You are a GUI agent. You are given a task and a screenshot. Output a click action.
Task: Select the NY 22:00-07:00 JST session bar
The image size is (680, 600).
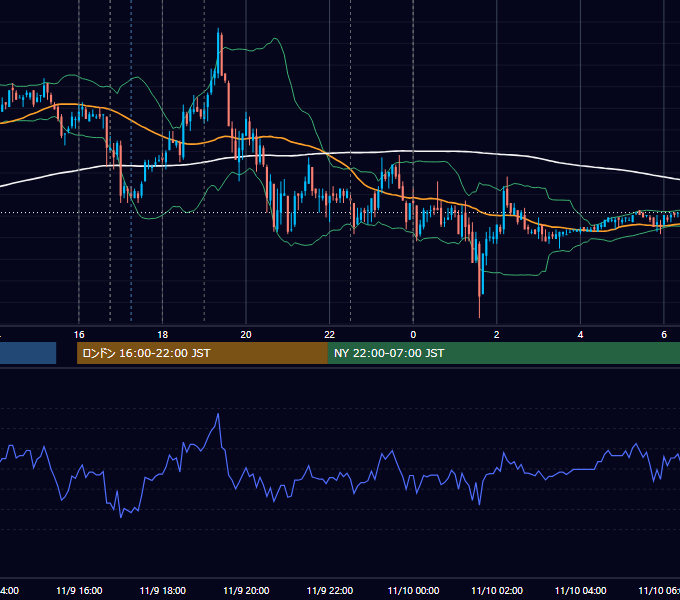tap(503, 353)
